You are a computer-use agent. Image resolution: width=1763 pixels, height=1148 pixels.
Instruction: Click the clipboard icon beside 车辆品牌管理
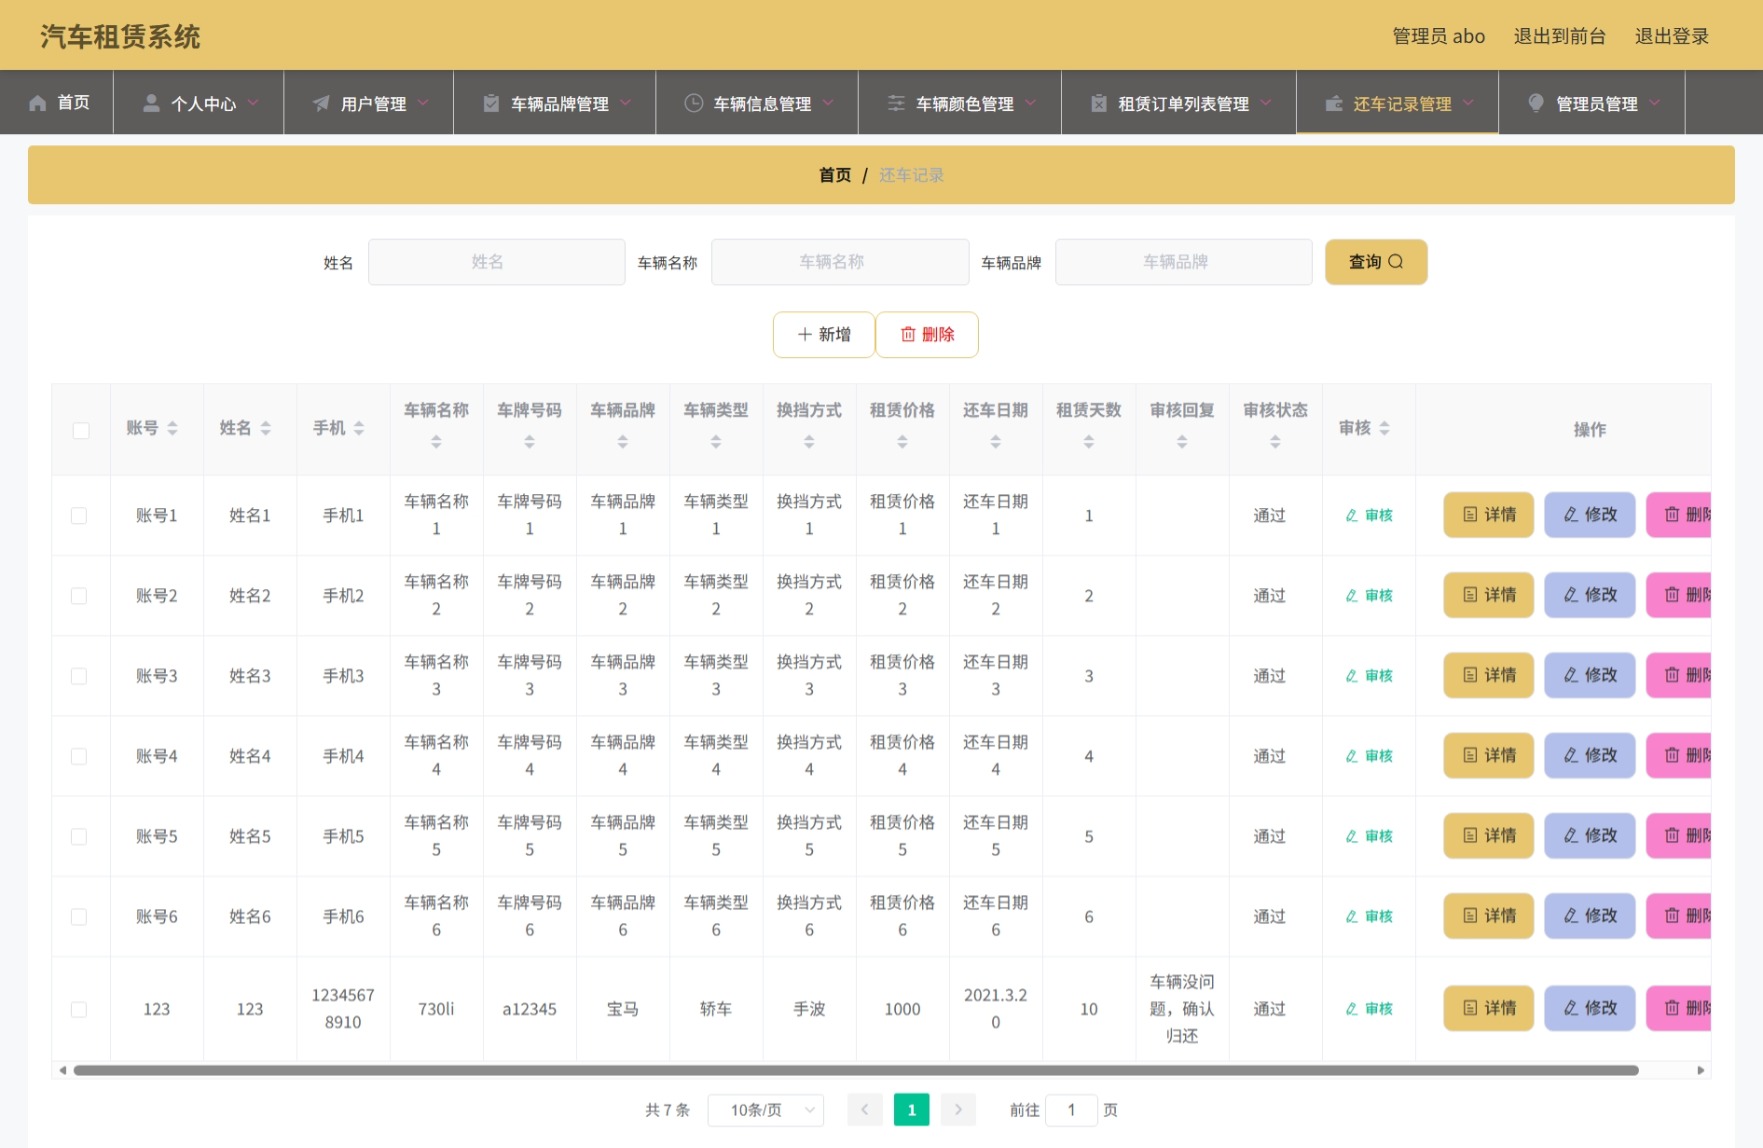(491, 103)
